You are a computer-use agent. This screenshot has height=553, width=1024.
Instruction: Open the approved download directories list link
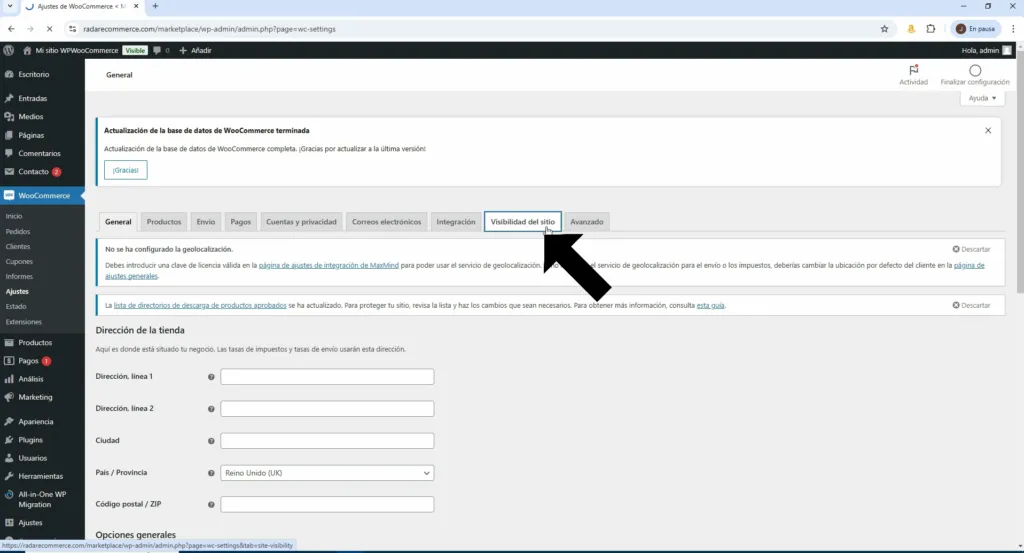[200, 306]
